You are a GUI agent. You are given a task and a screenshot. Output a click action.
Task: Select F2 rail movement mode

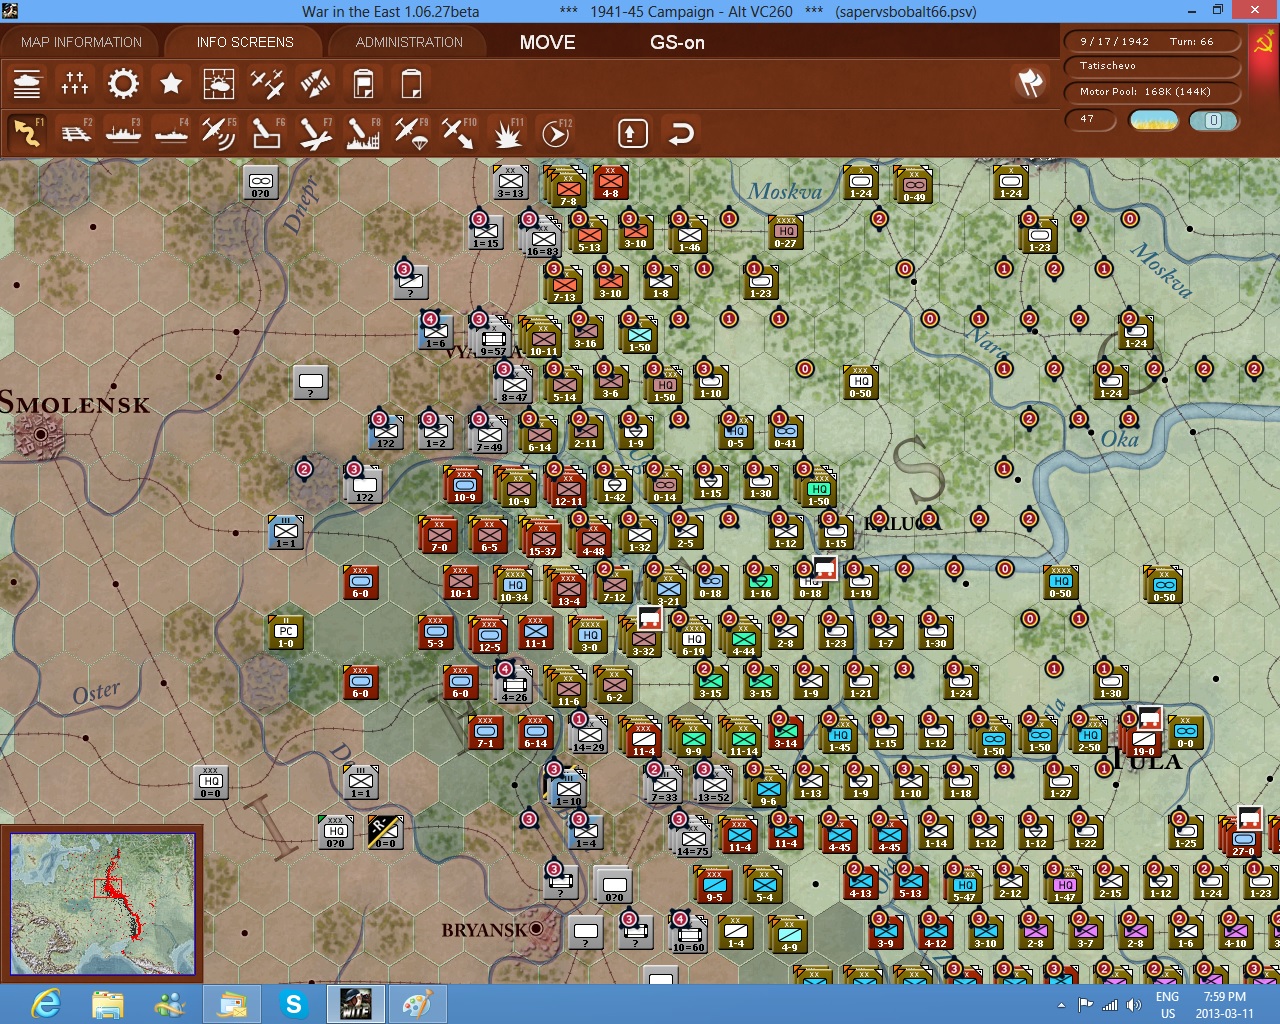point(75,133)
